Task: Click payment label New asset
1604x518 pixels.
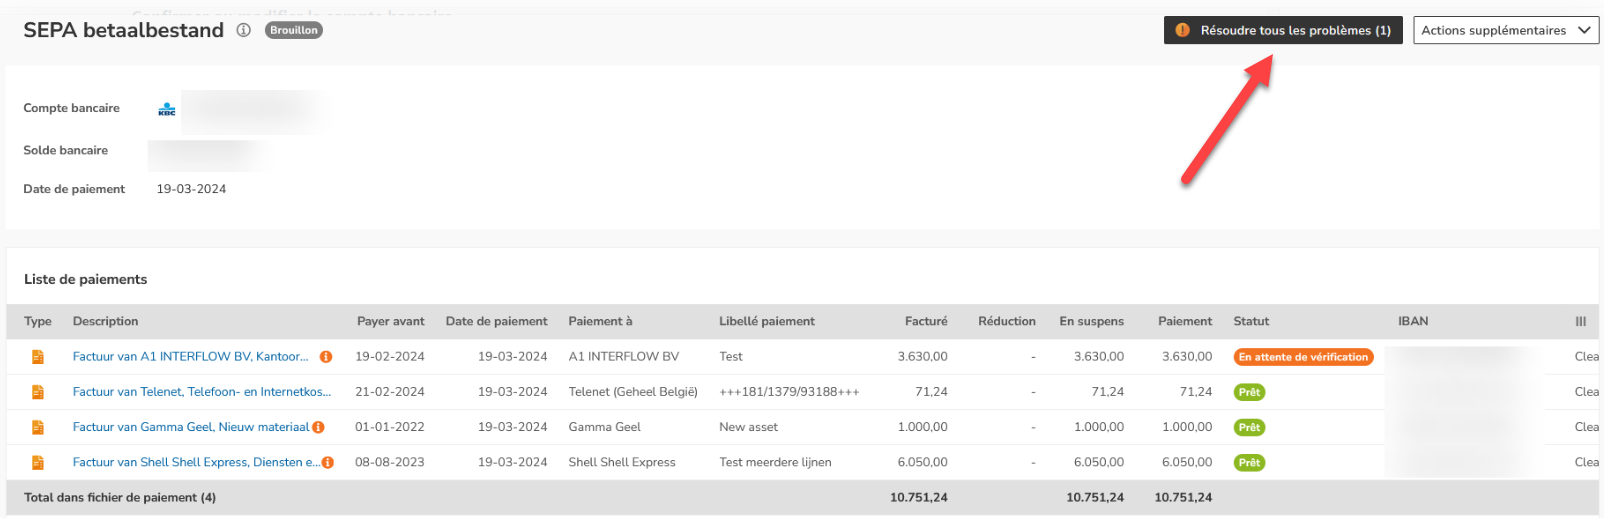Action: coord(748,427)
